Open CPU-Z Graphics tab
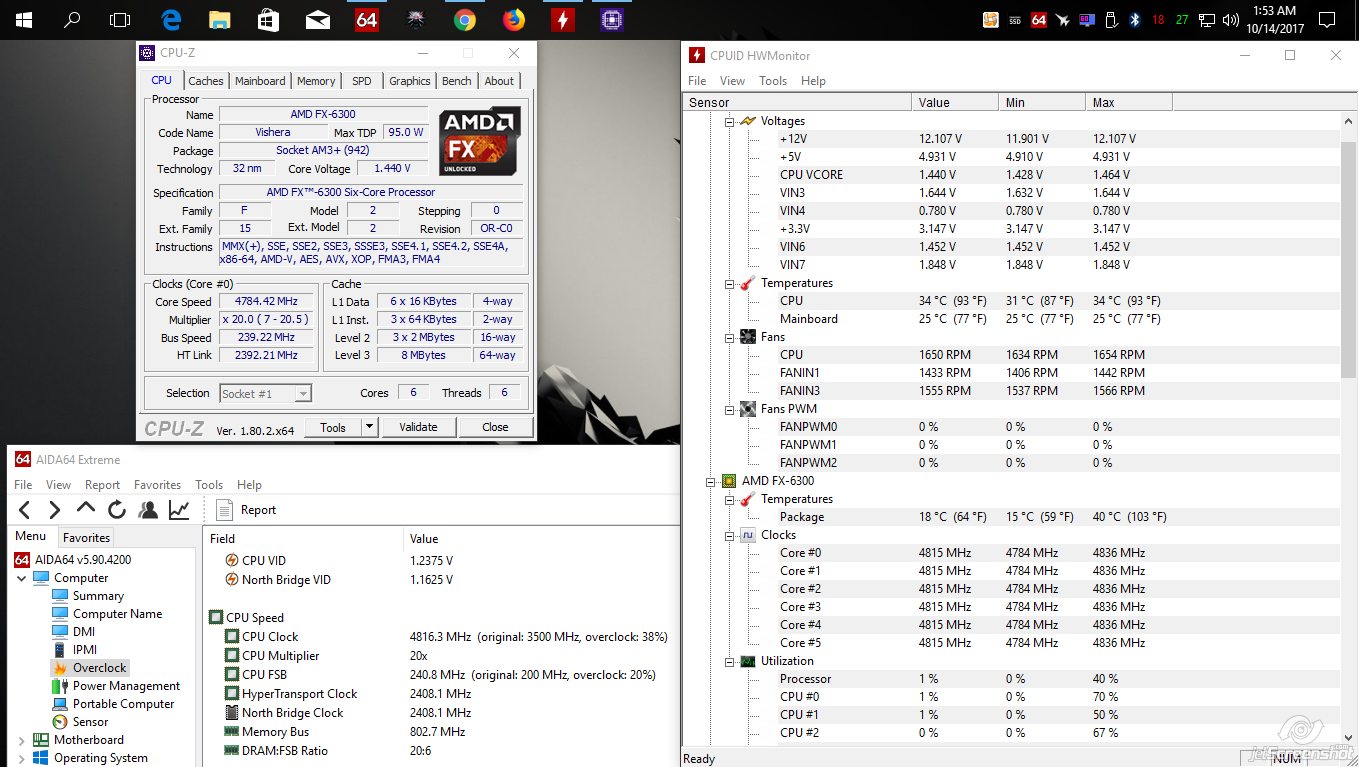This screenshot has width=1359, height=767. tap(410, 81)
